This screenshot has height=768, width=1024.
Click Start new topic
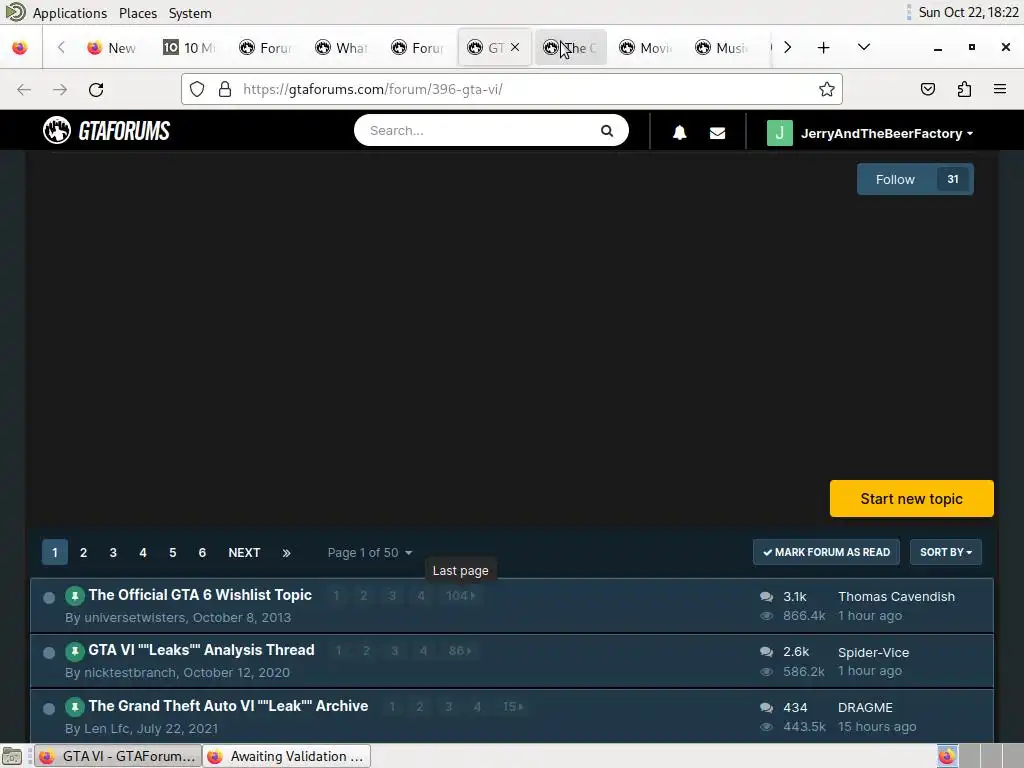912,499
